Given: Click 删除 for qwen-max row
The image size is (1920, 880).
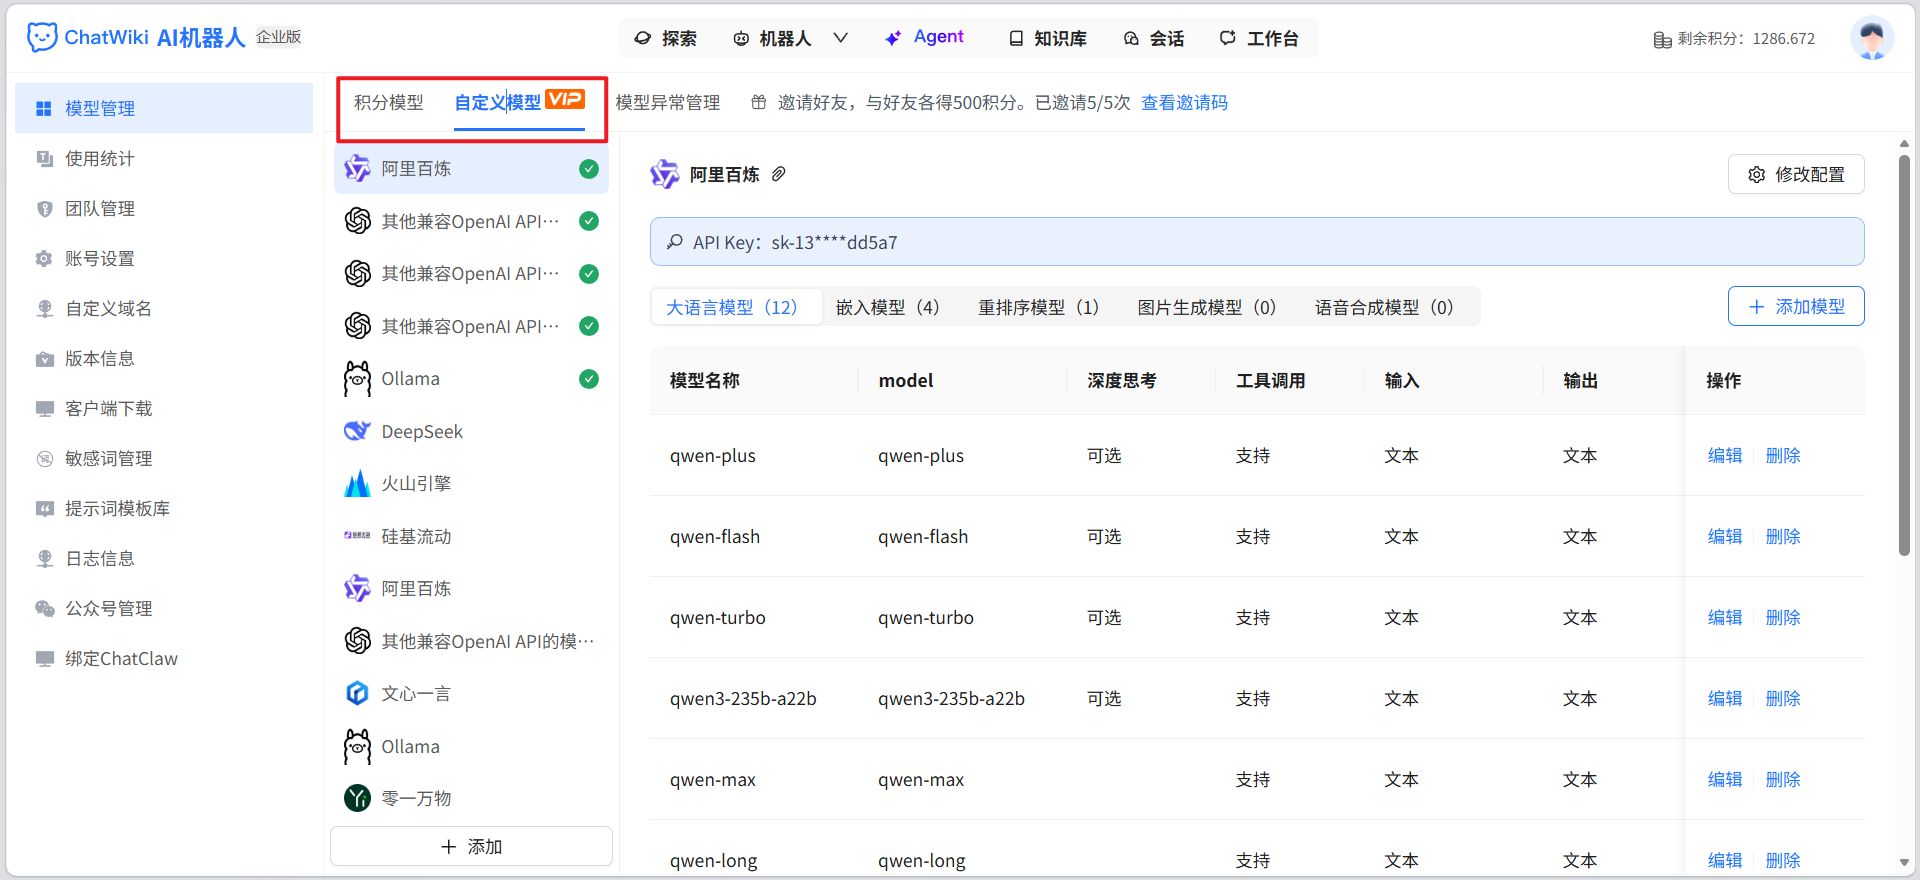Looking at the screenshot, I should [x=1783, y=779].
